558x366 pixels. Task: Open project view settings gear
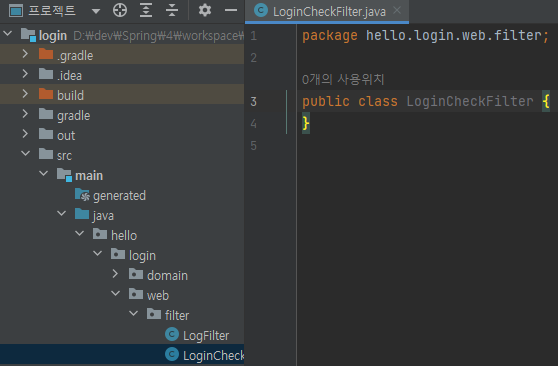(x=205, y=10)
